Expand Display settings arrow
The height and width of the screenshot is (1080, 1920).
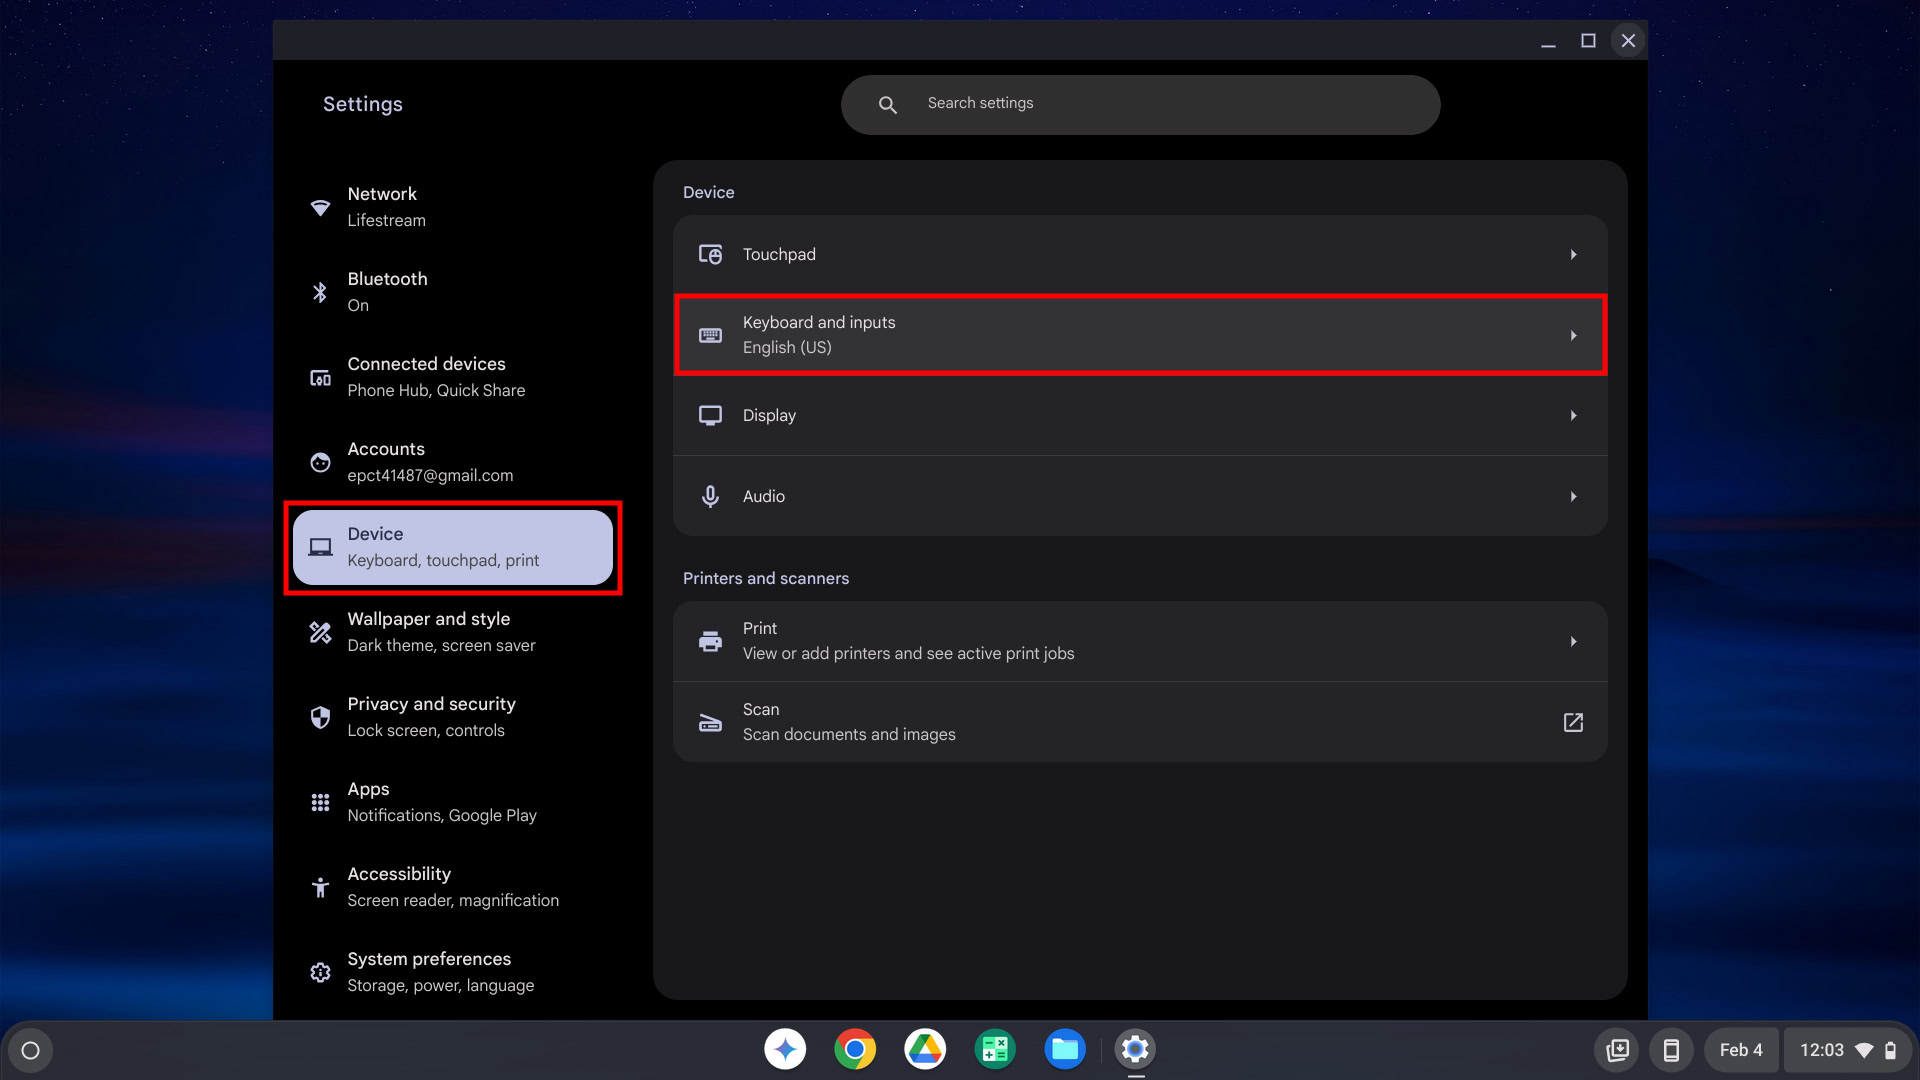point(1573,416)
